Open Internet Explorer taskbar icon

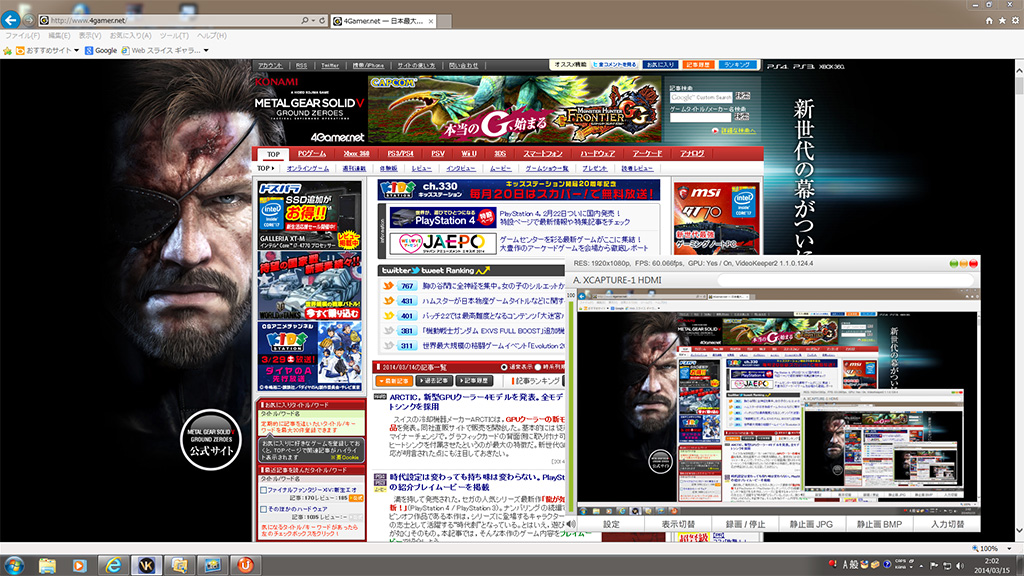point(113,565)
